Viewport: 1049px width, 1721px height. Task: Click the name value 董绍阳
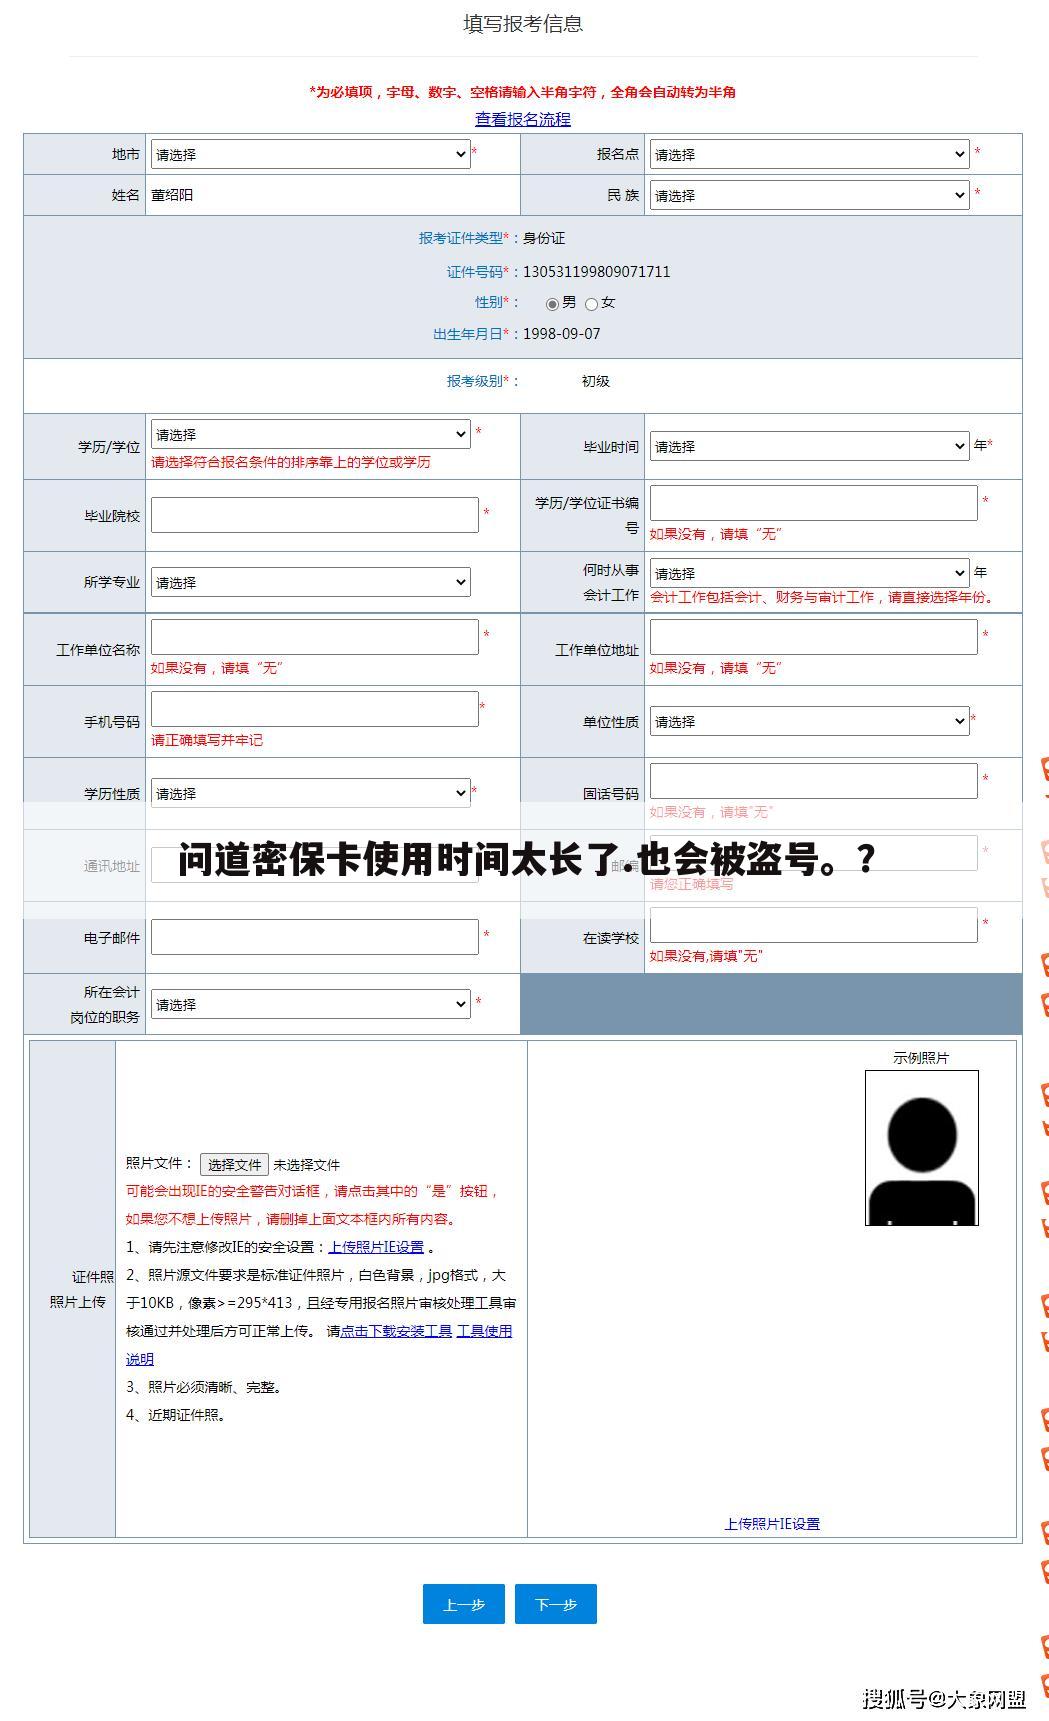coord(172,195)
